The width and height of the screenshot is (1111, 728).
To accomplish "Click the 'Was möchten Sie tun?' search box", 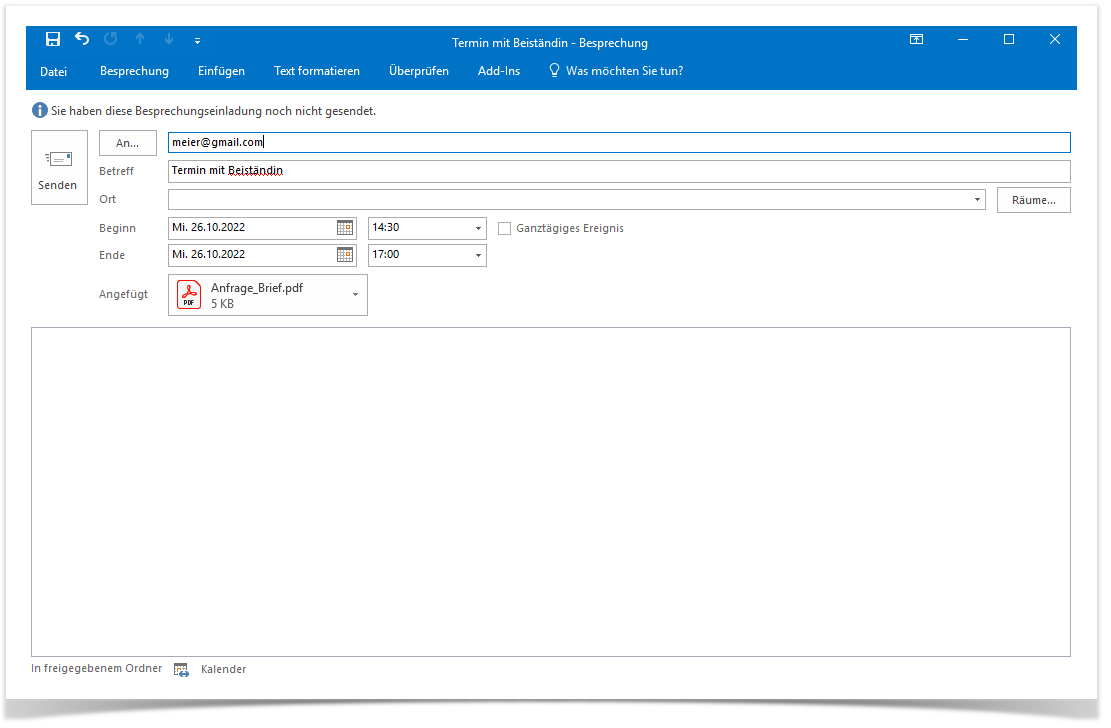I will (x=624, y=71).
